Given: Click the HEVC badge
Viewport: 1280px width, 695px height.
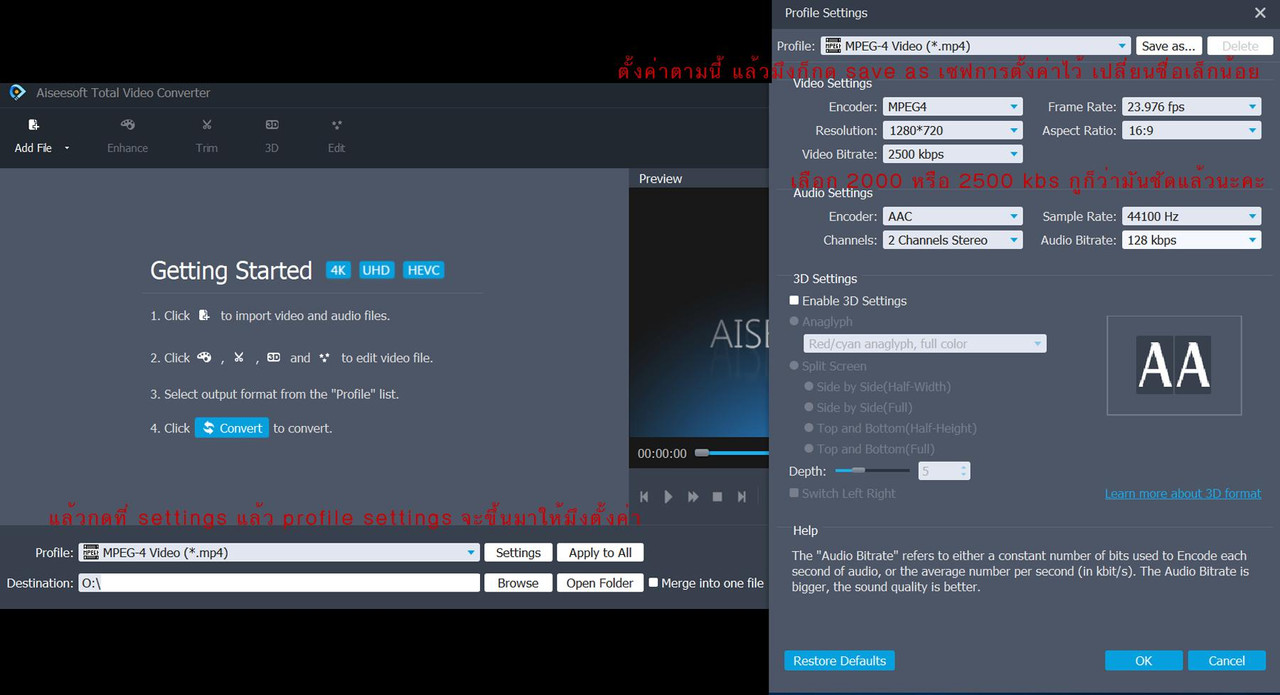Looking at the screenshot, I should pyautogui.click(x=423, y=270).
